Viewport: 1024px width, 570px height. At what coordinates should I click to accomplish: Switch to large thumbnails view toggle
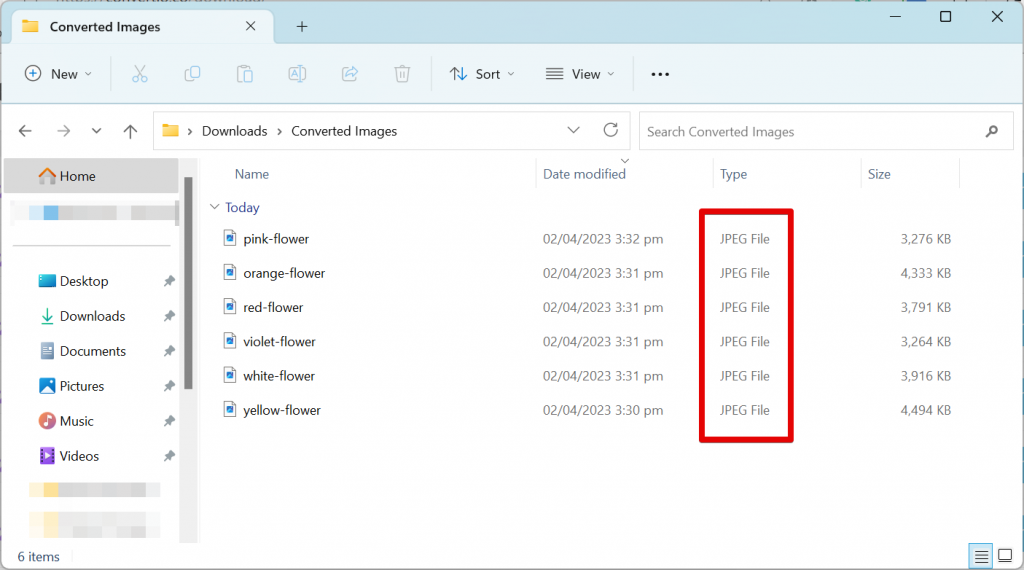click(1004, 556)
